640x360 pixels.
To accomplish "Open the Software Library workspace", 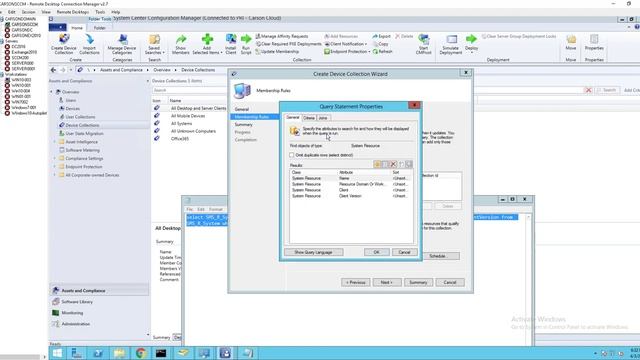I will 77,302.
